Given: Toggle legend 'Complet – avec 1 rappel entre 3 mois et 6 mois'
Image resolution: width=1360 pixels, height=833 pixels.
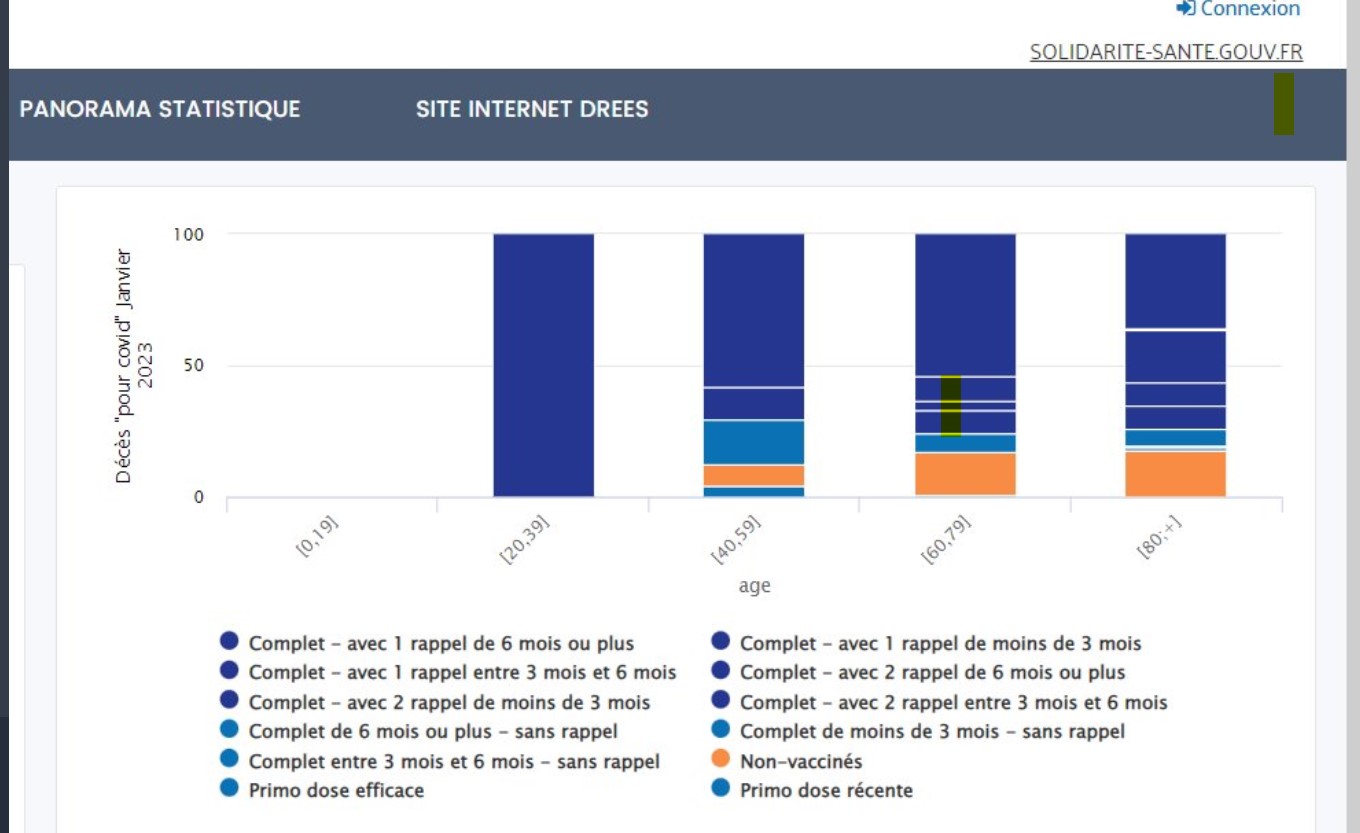Looking at the screenshot, I should coord(462,672).
